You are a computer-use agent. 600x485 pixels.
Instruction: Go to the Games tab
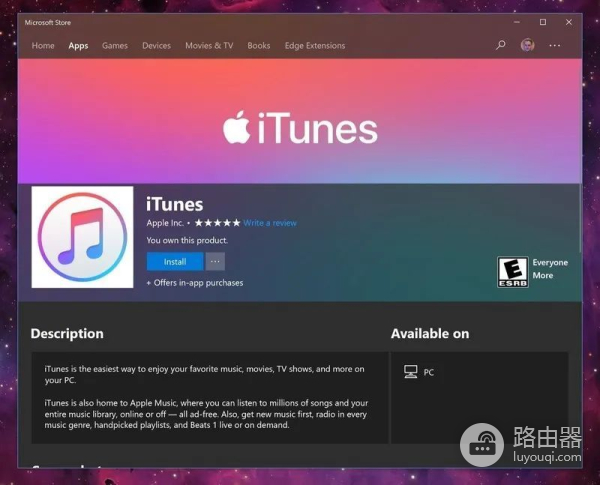coord(115,46)
